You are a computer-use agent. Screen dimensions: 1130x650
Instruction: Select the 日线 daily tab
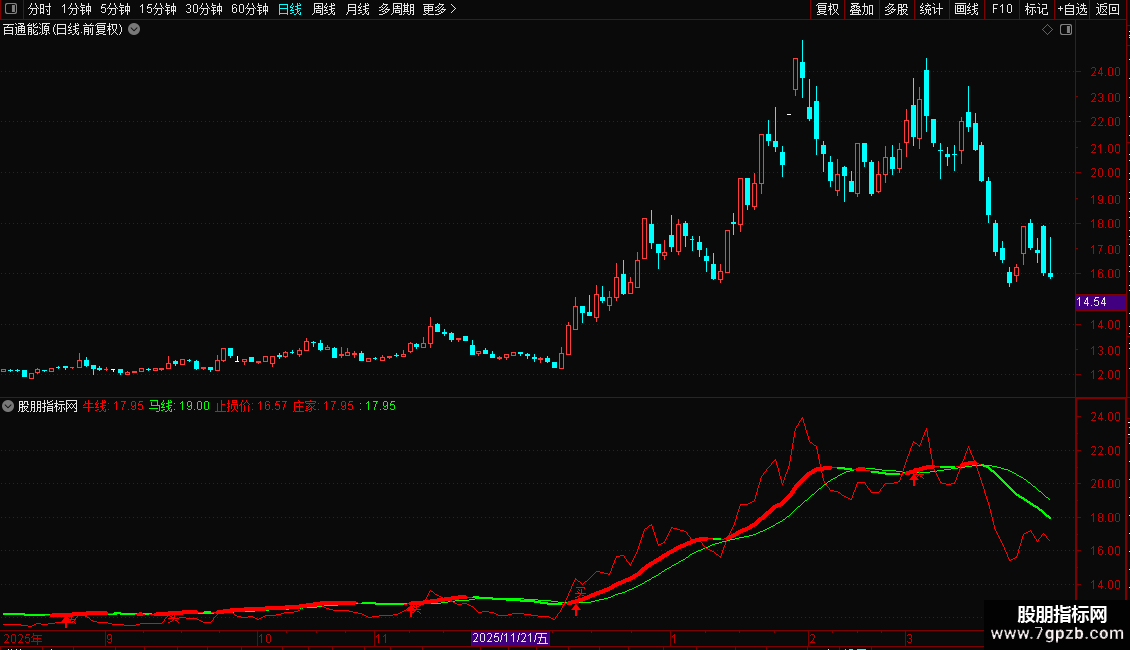point(290,9)
